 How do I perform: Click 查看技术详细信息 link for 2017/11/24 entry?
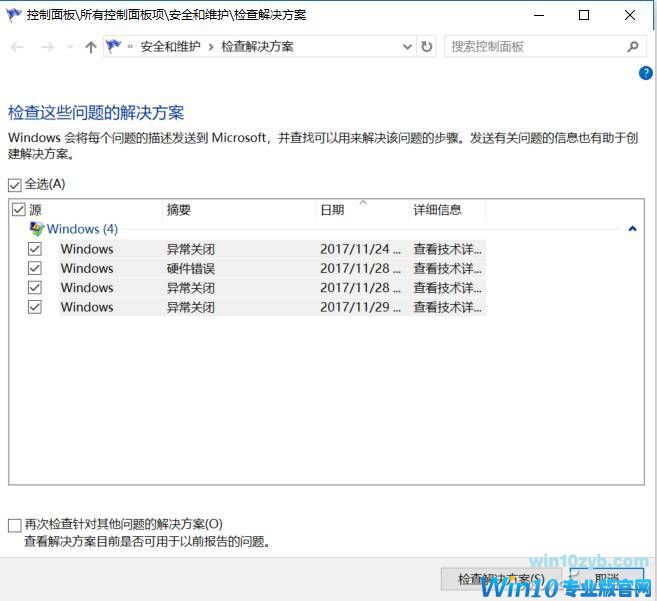[448, 249]
